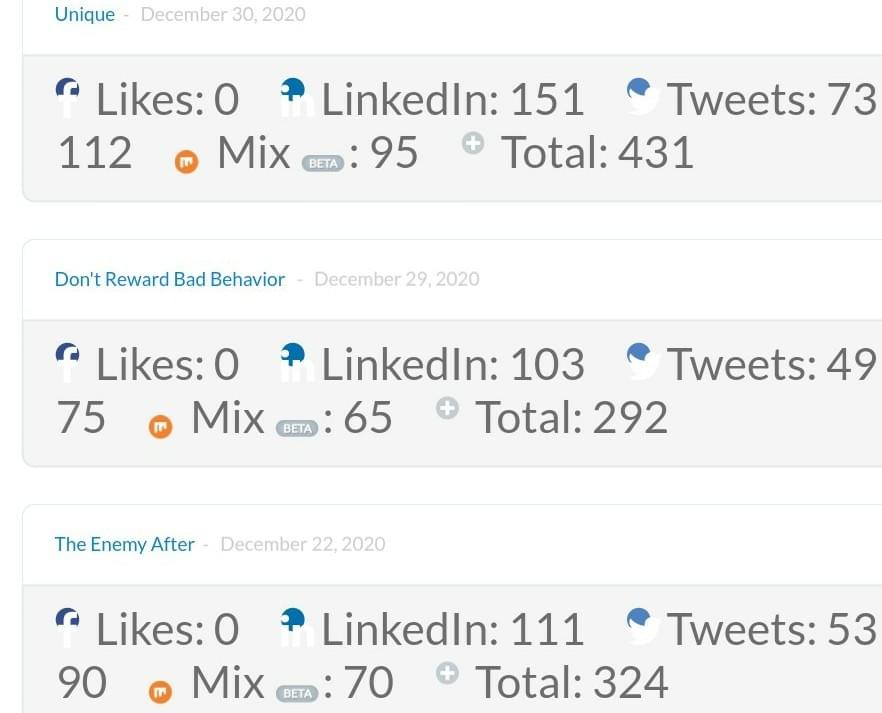
Task: Open "The Enemy After" post link
Action: click(124, 544)
